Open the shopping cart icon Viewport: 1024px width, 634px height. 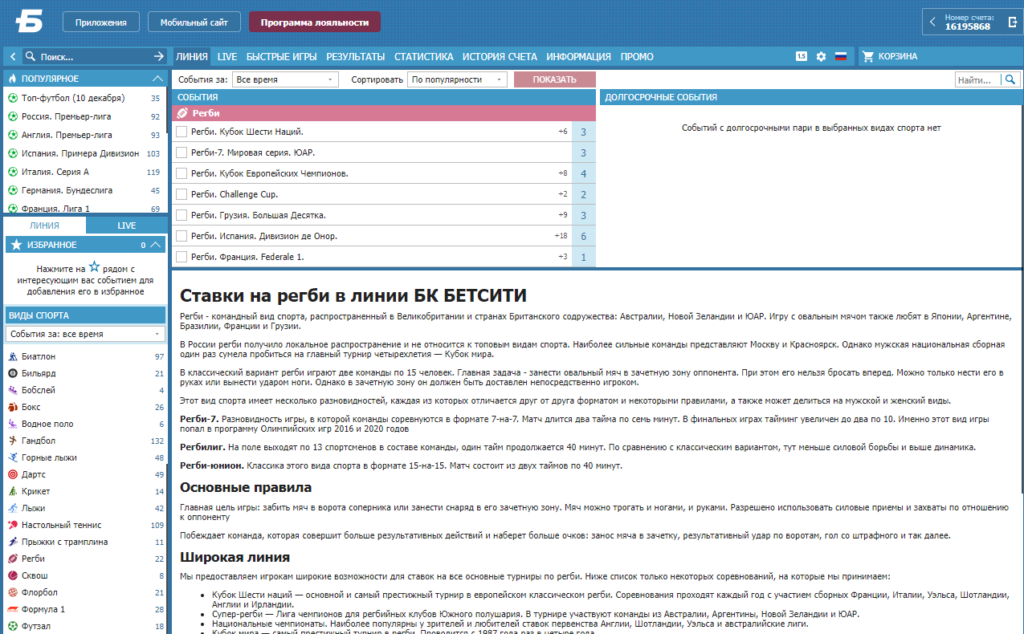click(x=868, y=57)
